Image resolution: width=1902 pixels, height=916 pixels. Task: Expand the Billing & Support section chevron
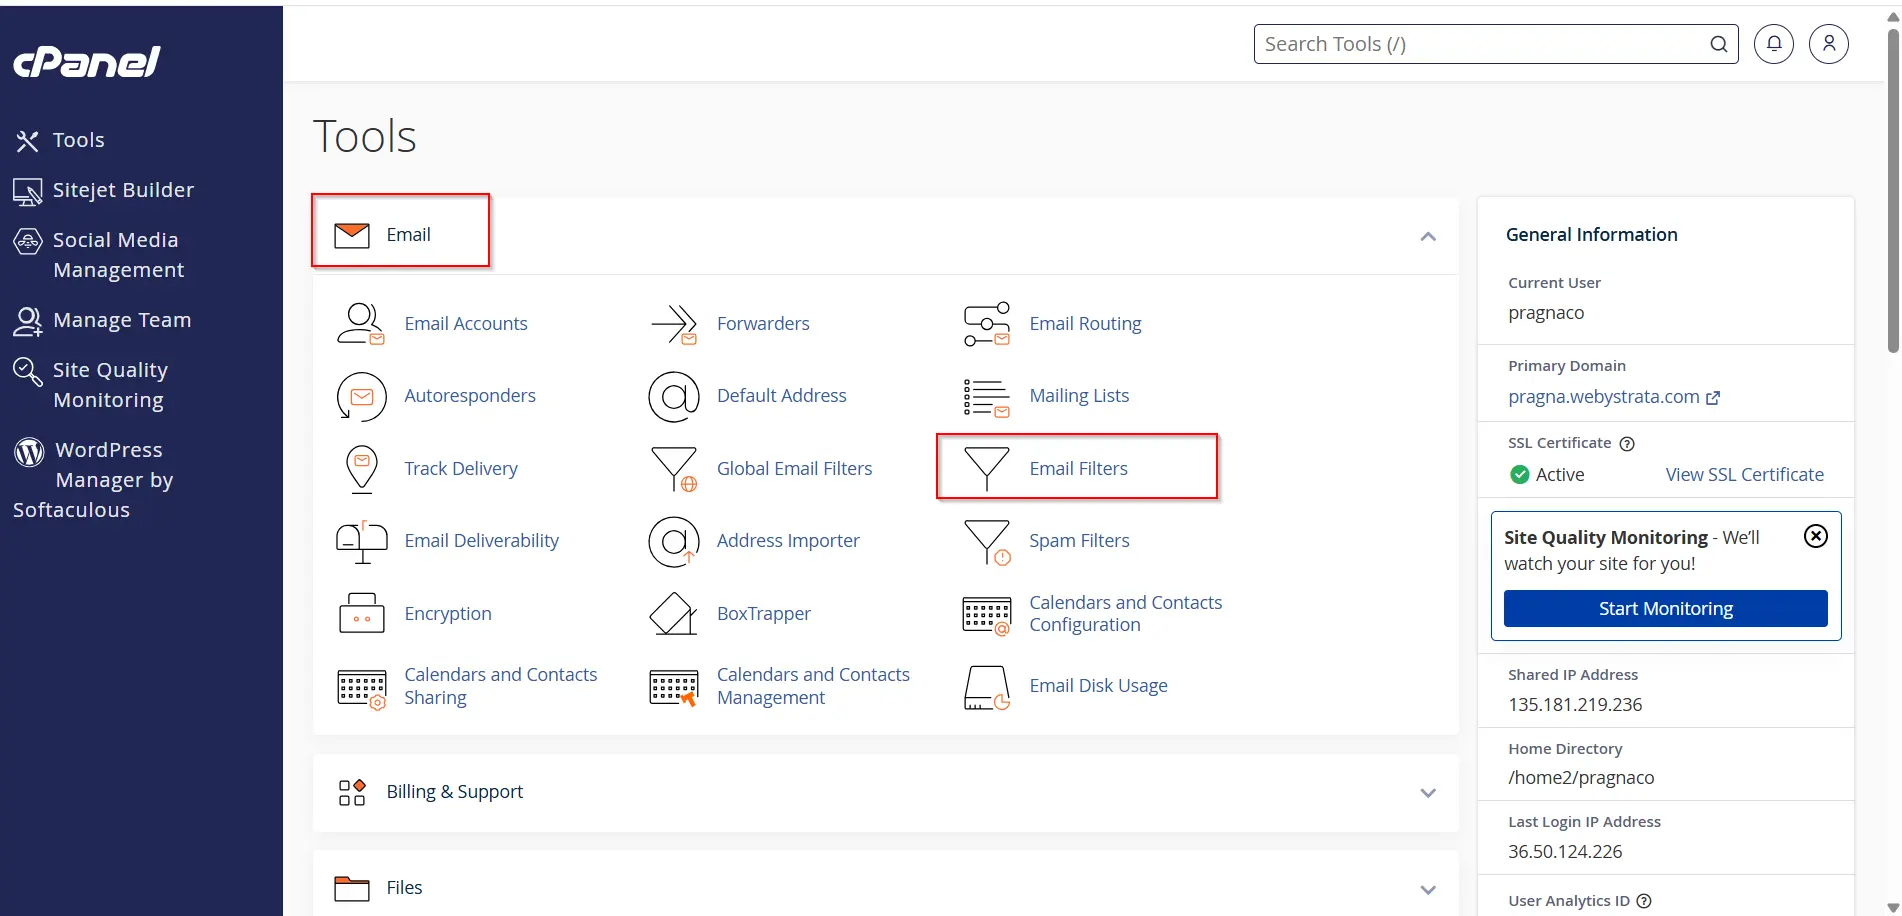coord(1428,793)
